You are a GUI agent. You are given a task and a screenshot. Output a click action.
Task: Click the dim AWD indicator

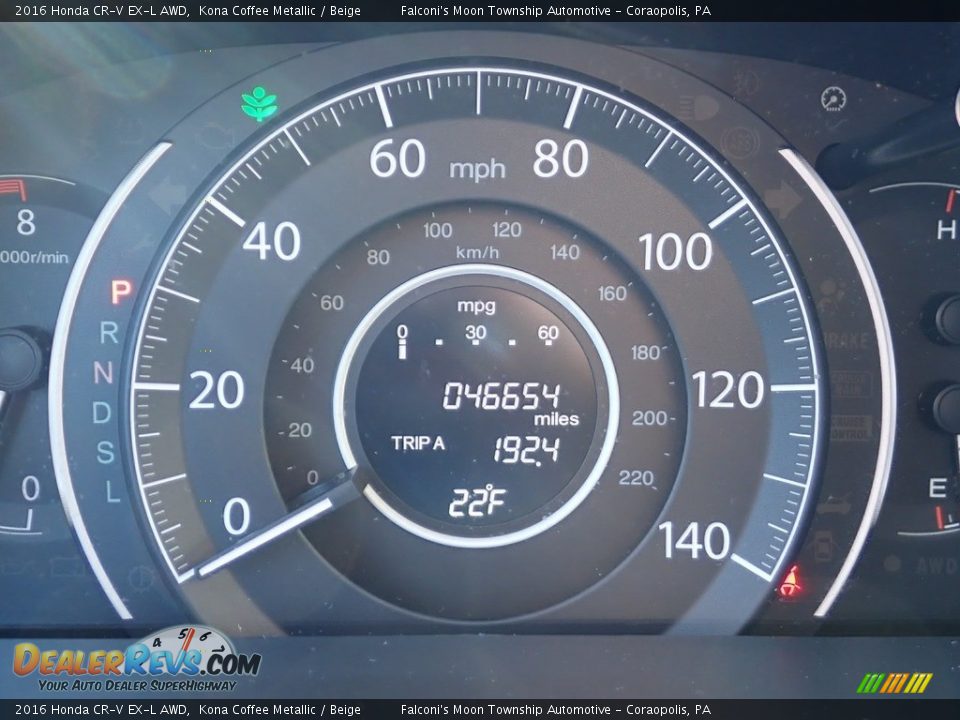pyautogui.click(x=934, y=566)
